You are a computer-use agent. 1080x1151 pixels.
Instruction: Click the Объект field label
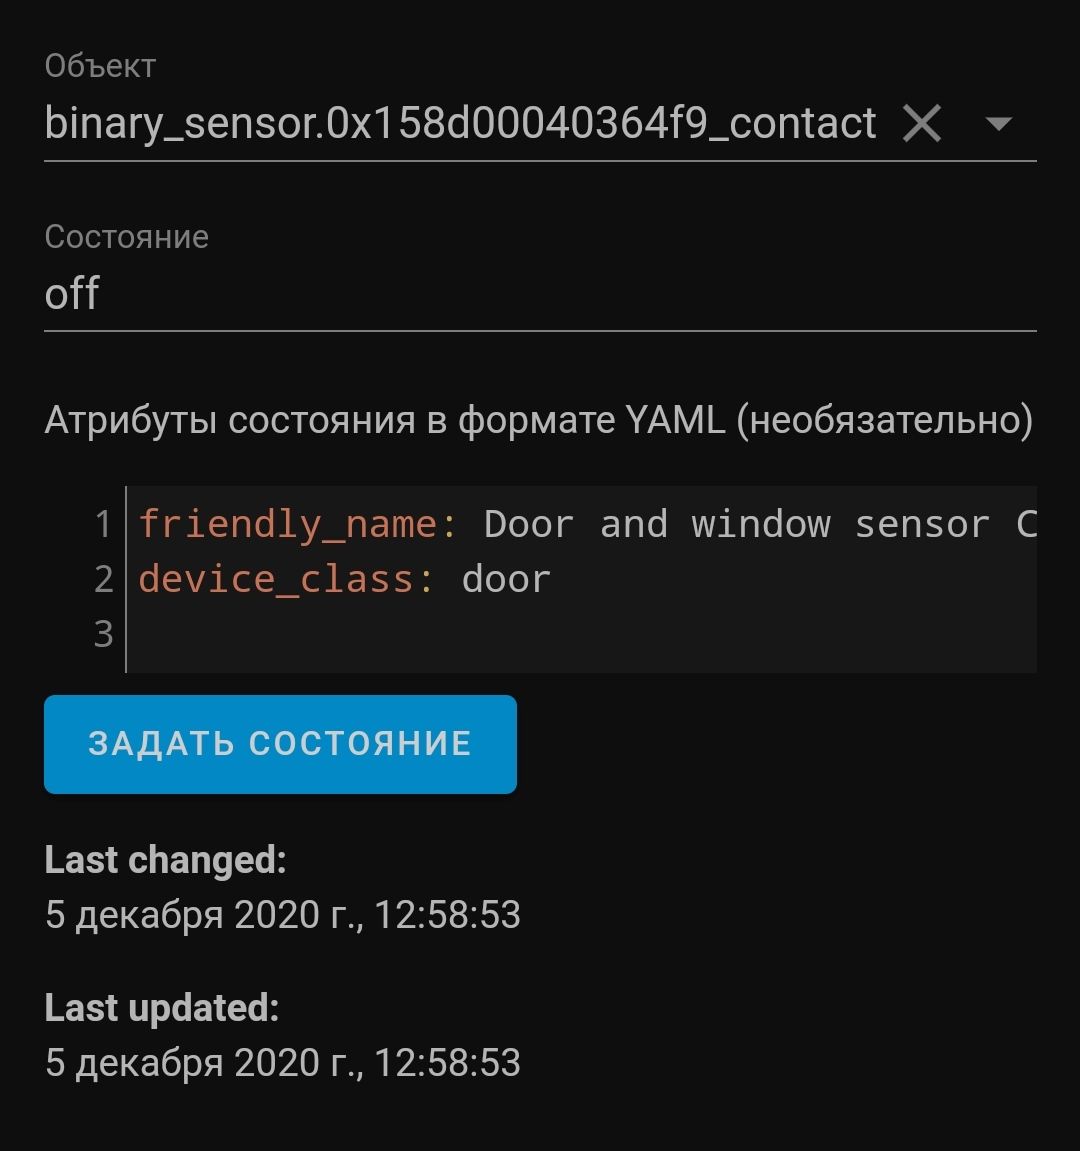tap(100, 66)
